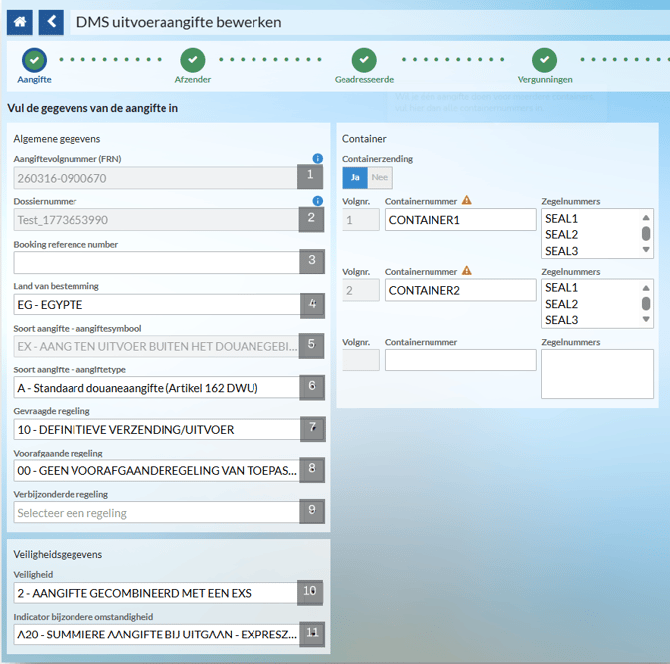
Task: Select SEAL3 in CONTAINER2 Zegelnummers list
Action: point(561,320)
